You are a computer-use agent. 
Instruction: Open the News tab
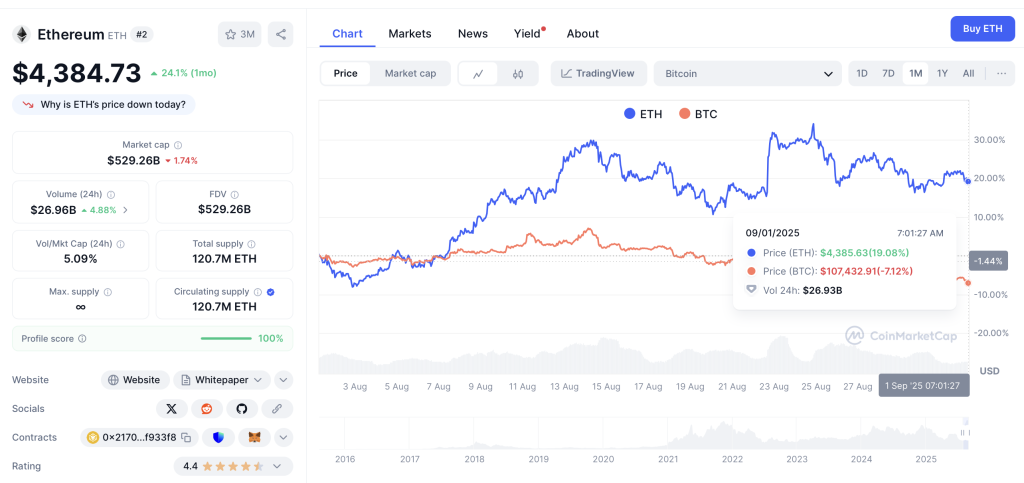pyautogui.click(x=473, y=33)
